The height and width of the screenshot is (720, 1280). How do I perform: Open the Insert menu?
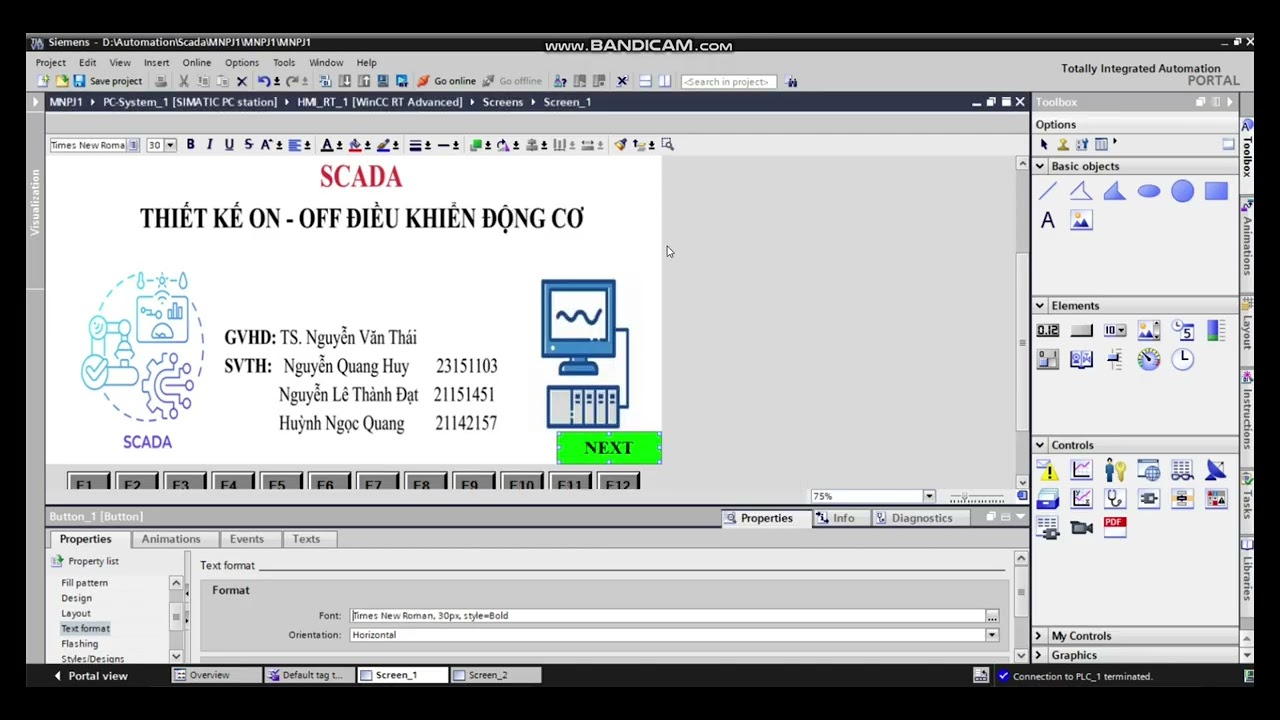coord(156,62)
